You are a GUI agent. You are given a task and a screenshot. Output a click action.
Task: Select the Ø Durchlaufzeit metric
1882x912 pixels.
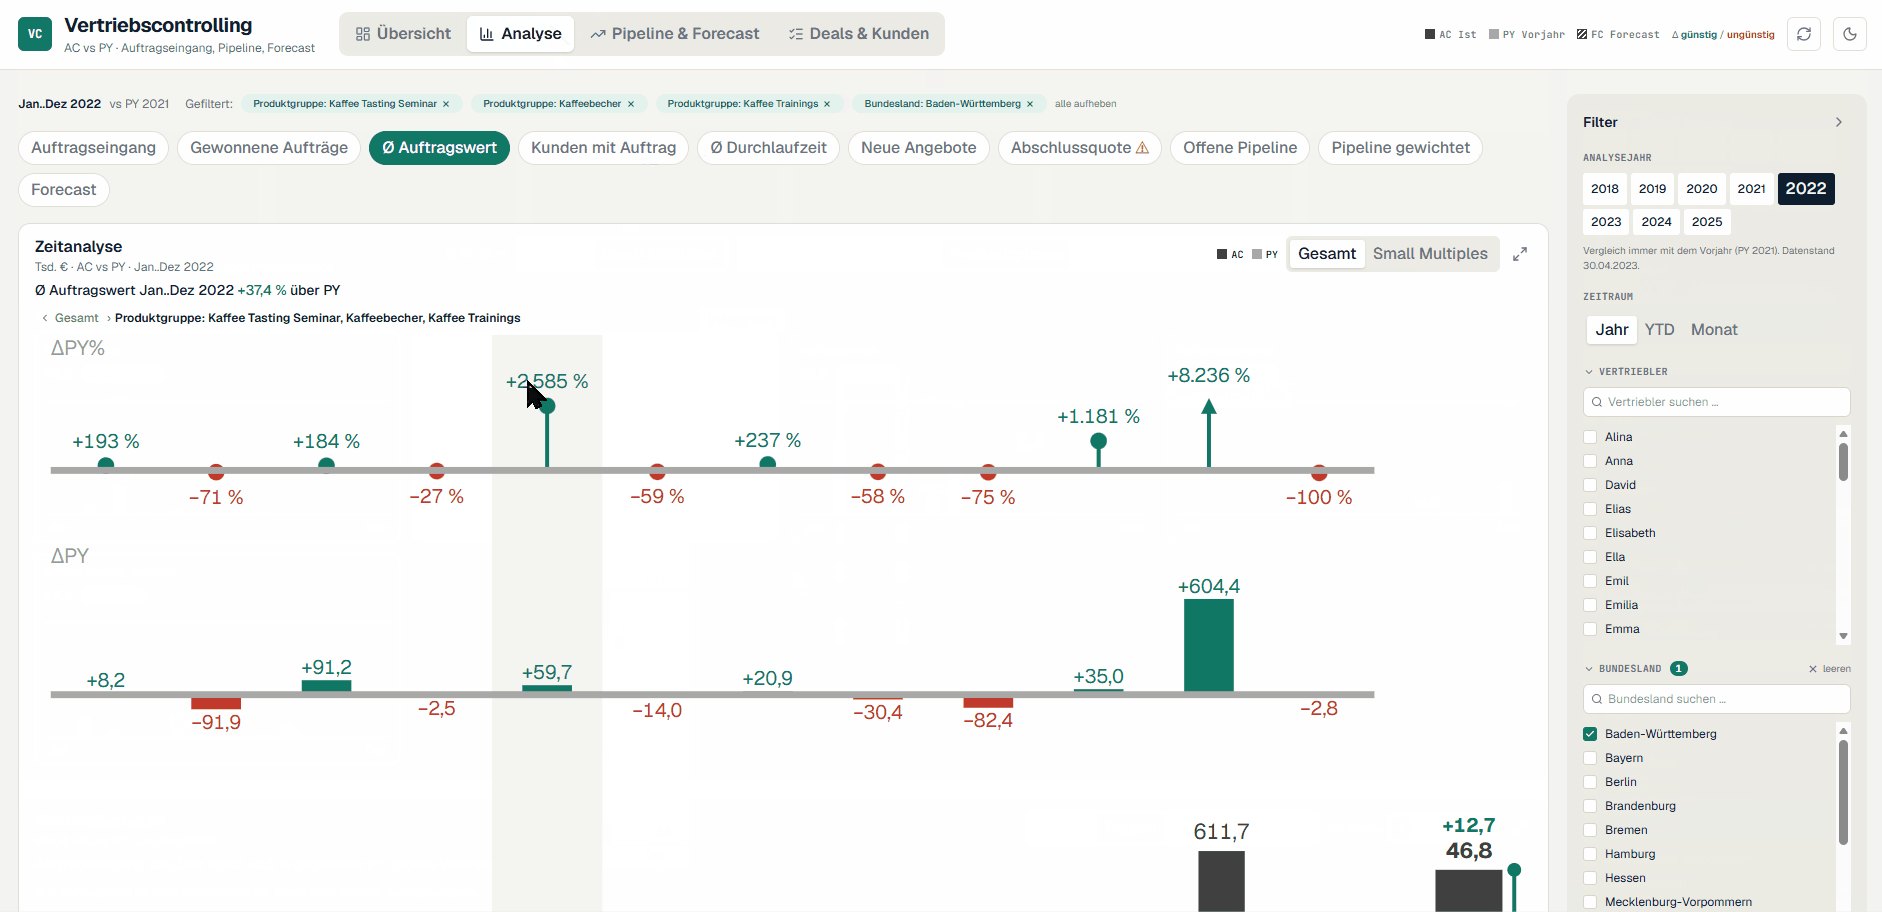pos(768,148)
